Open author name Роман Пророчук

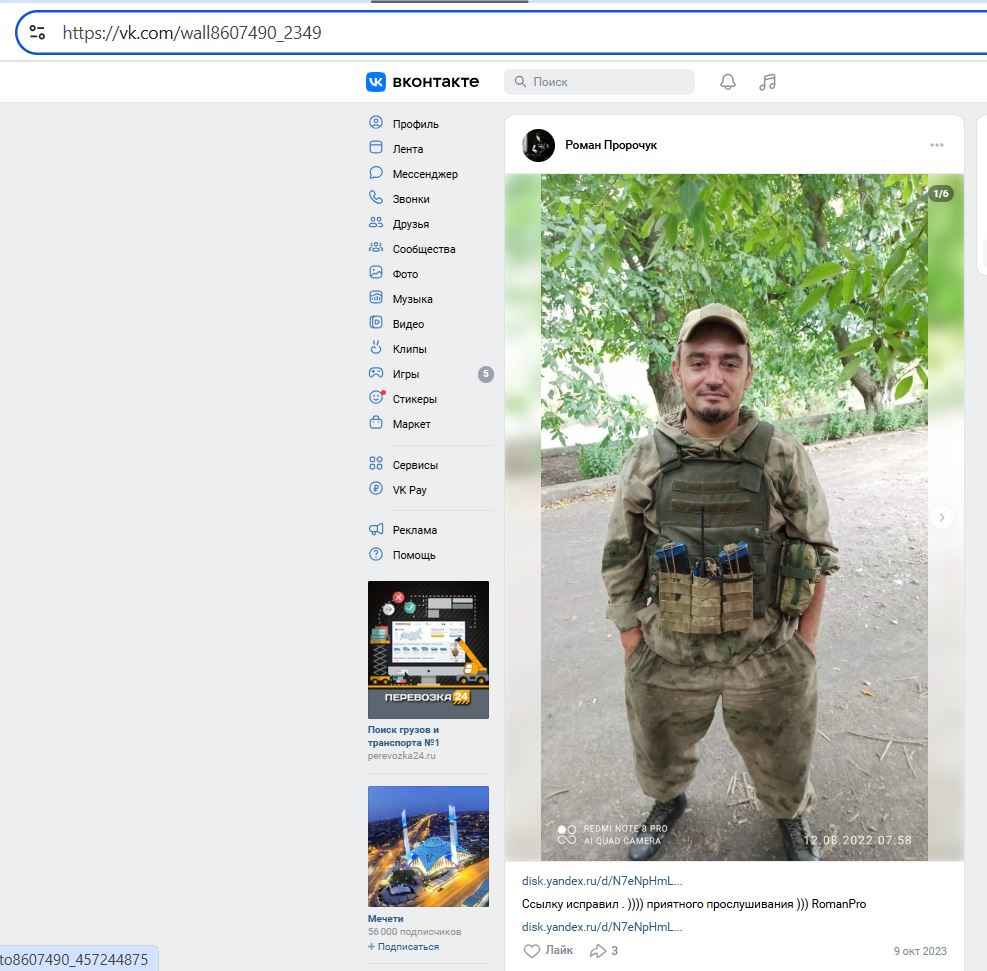pyautogui.click(x=611, y=145)
